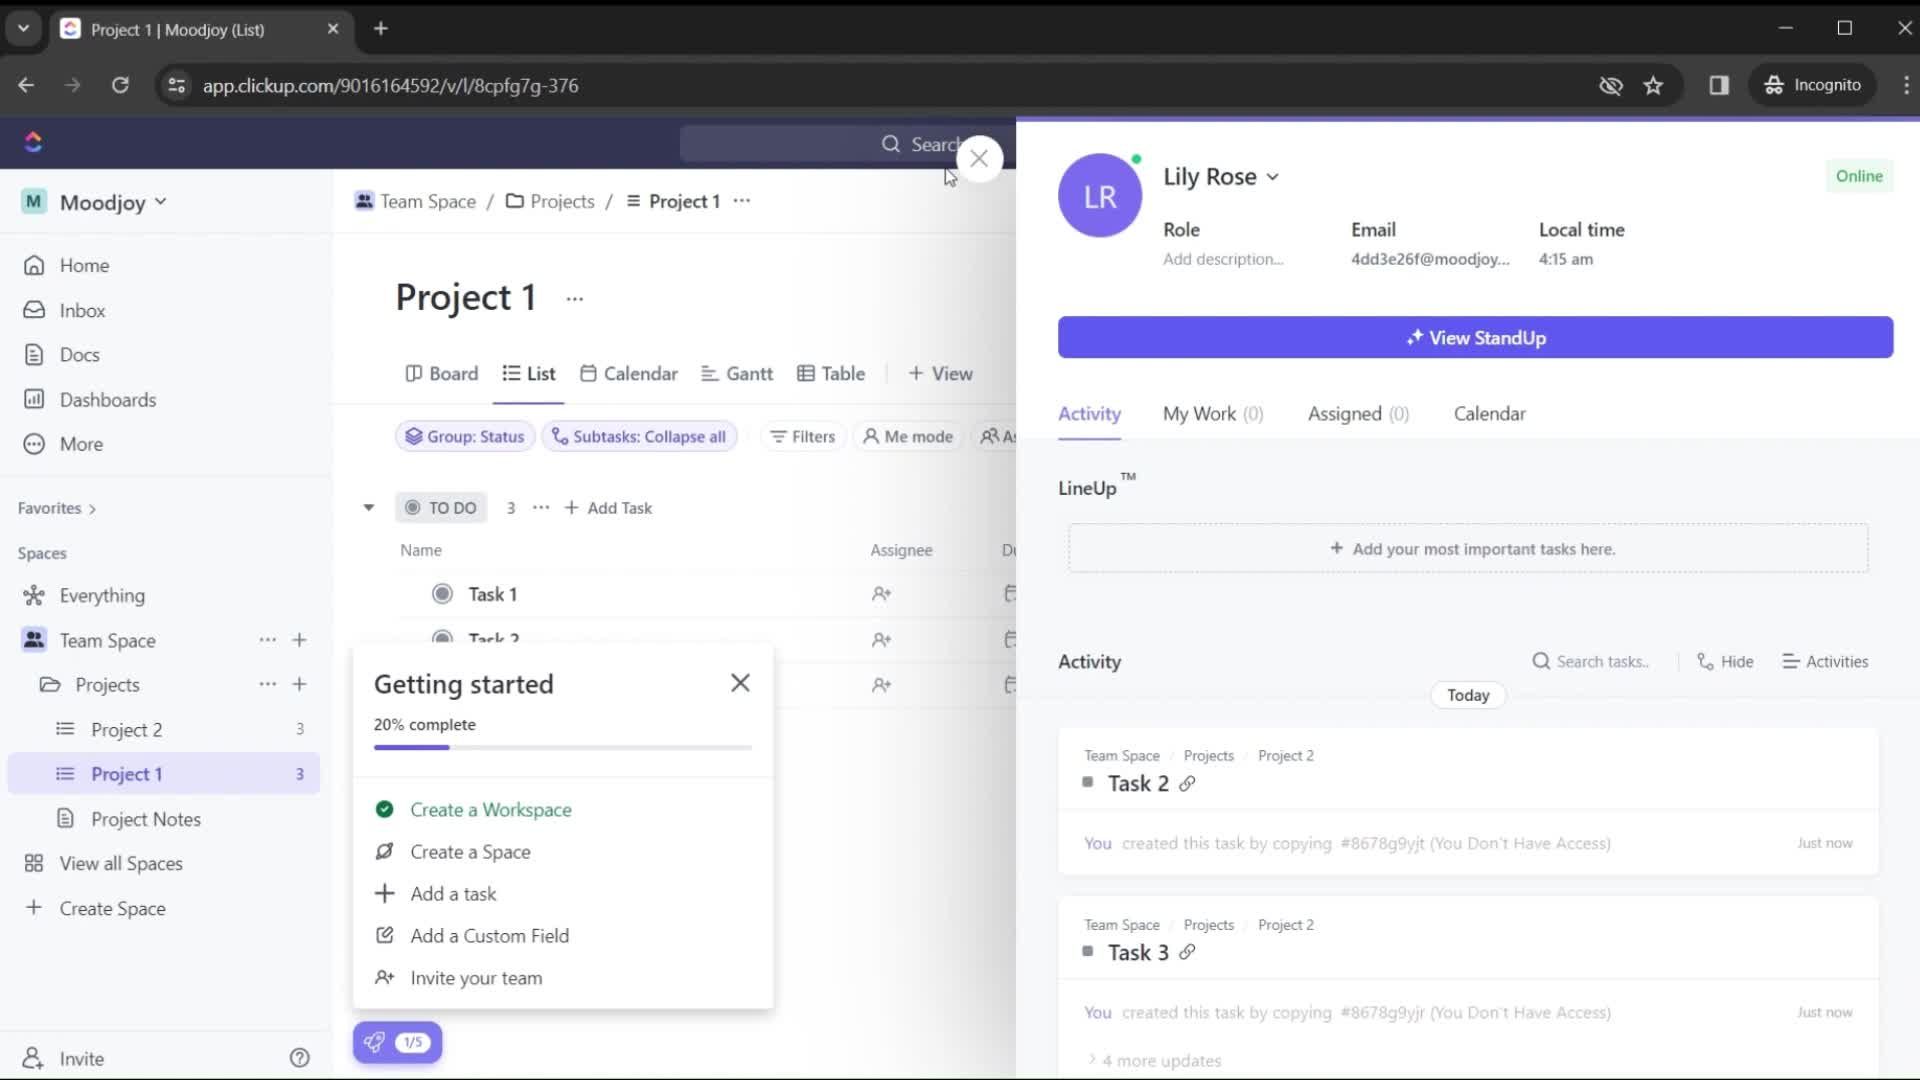Toggle the Hide option in Activity
1920x1080 pixels.
[1725, 662]
